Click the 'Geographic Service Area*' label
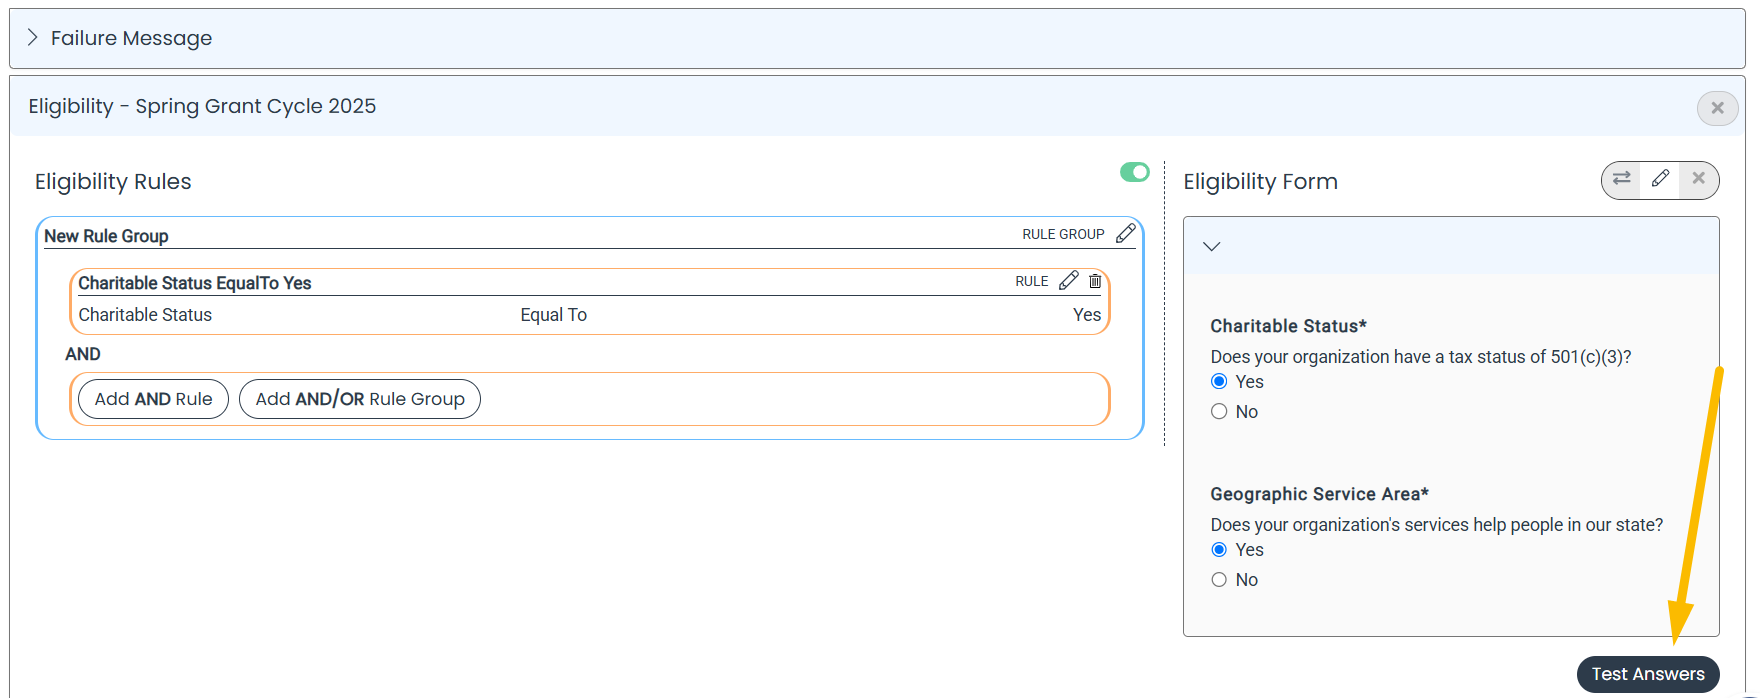The image size is (1760, 698). point(1319,494)
